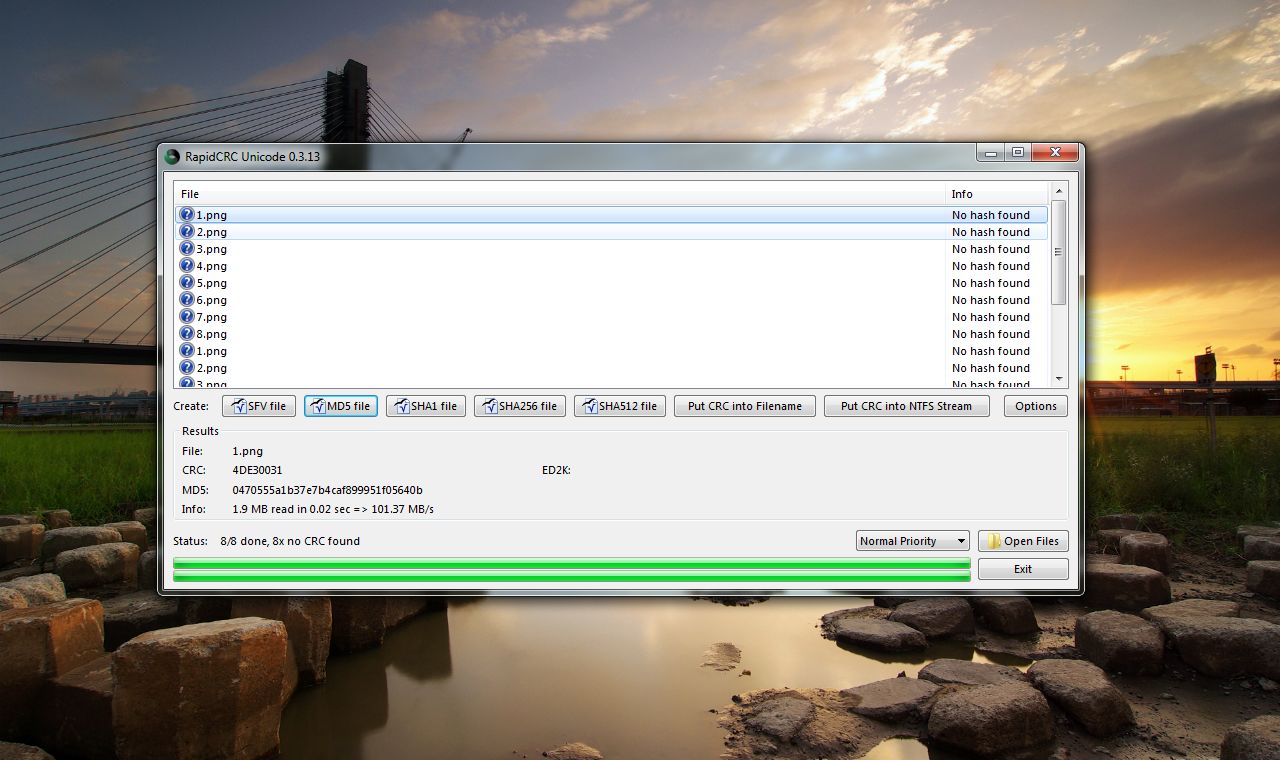Click the status icon next to 6.png
Viewport: 1280px width, 760px height.
point(187,300)
